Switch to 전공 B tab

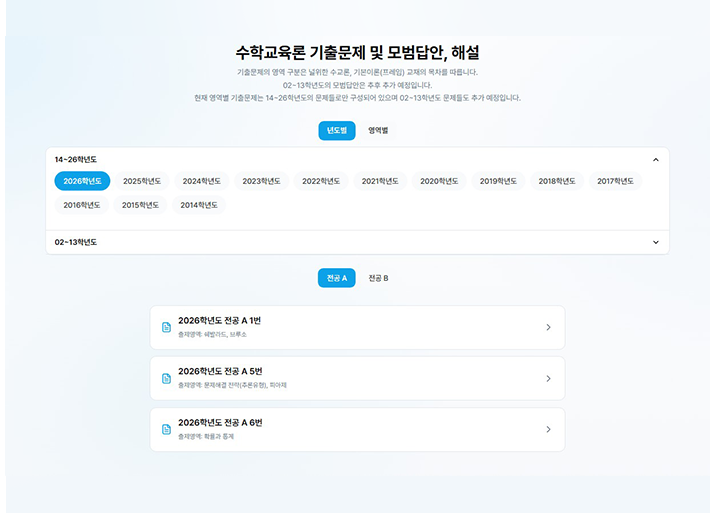tap(378, 278)
